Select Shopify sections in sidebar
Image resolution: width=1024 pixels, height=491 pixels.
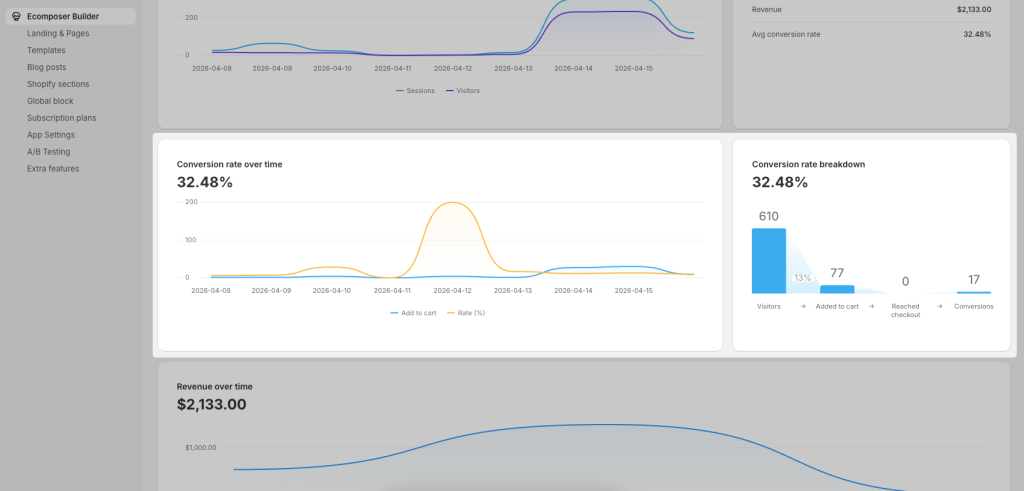tap(58, 84)
